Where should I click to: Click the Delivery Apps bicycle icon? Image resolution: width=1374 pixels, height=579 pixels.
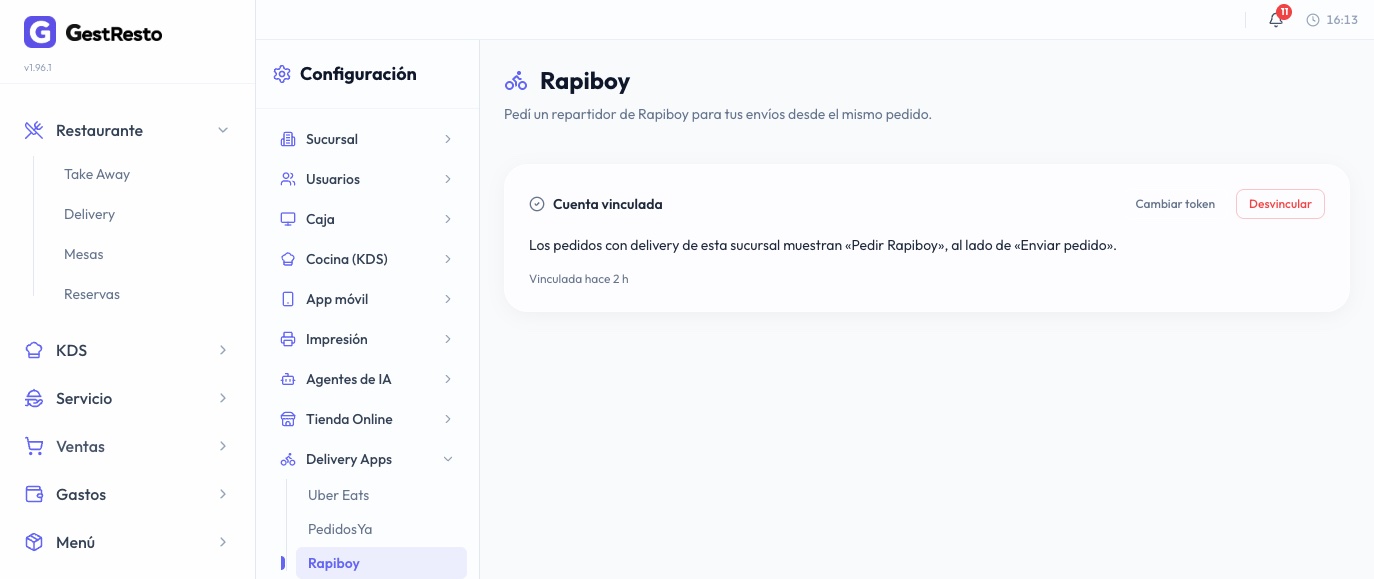pyautogui.click(x=288, y=459)
